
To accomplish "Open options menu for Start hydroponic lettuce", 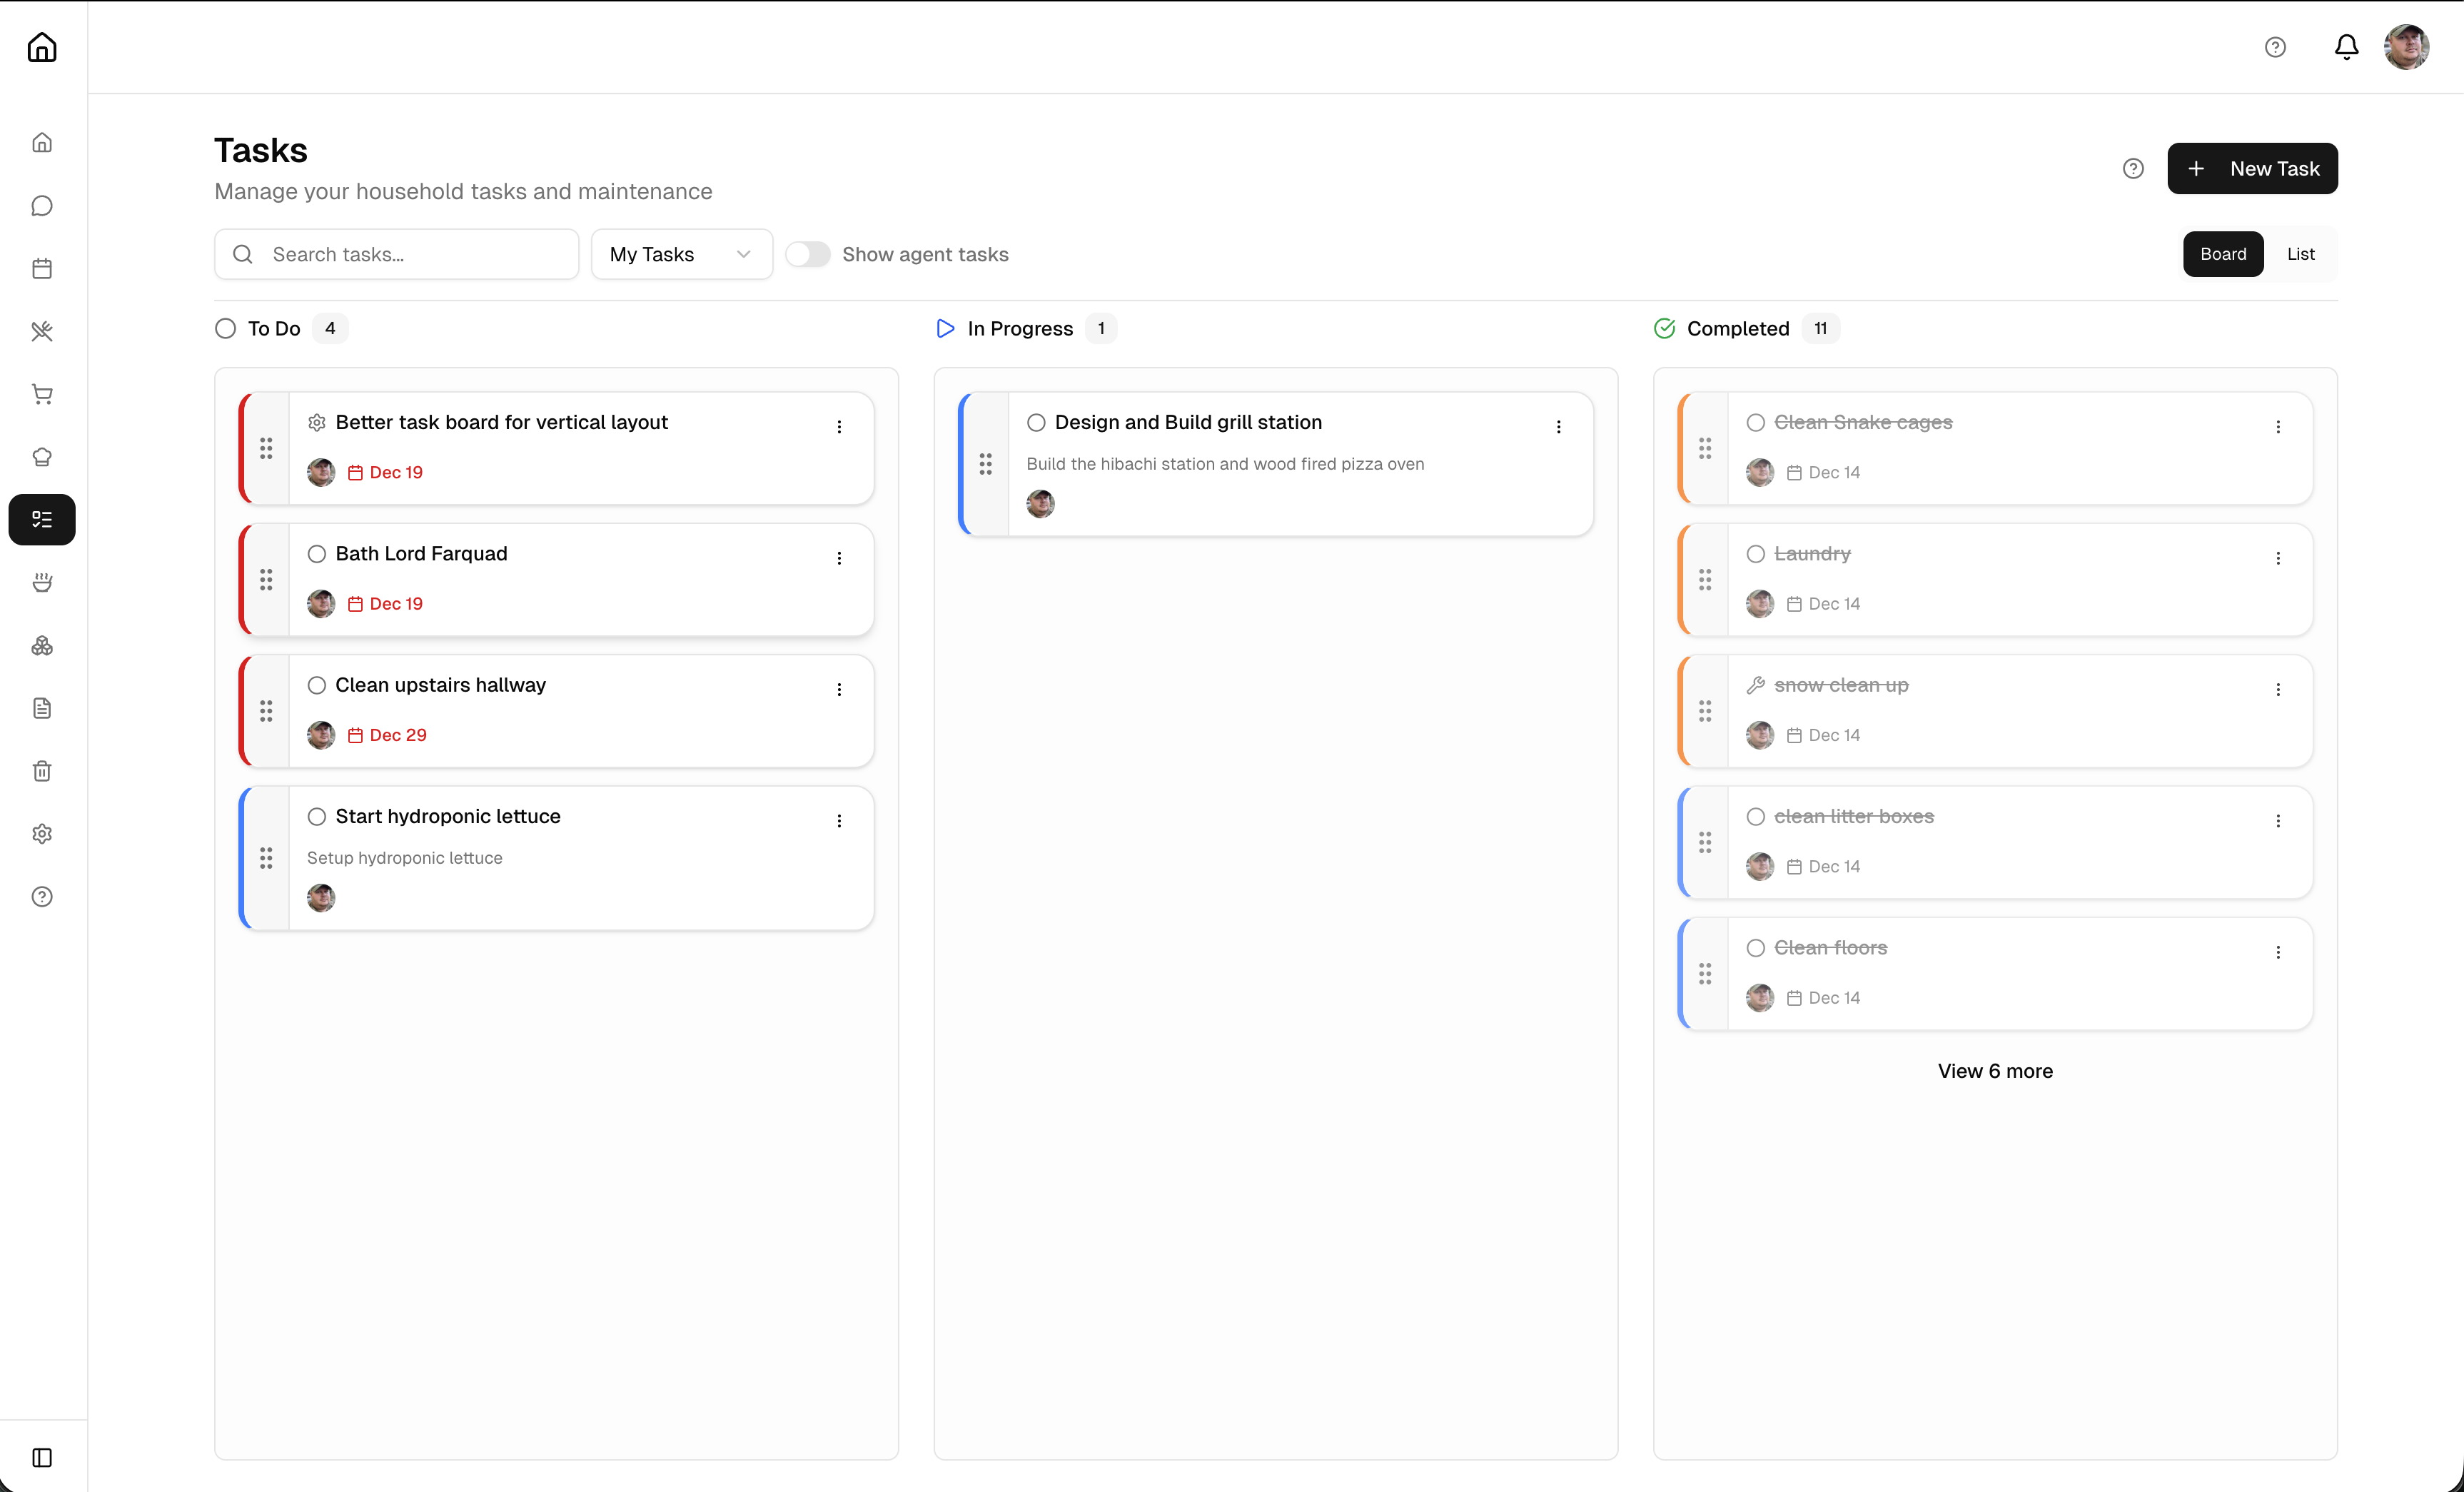I will [839, 821].
